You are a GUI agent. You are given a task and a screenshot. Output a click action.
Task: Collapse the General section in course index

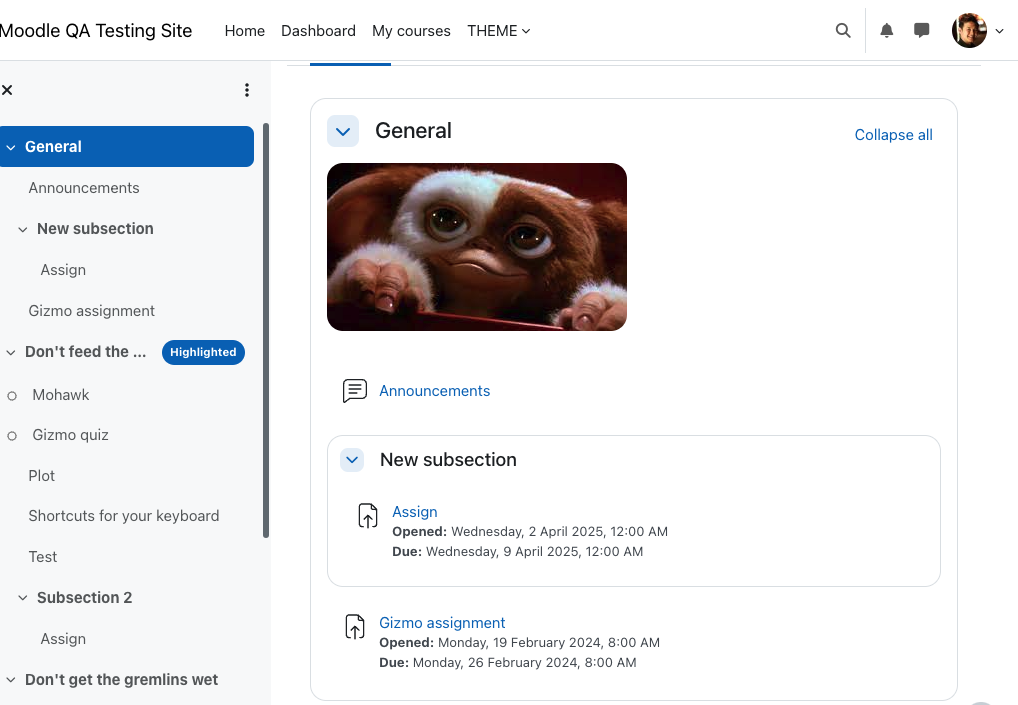pyautogui.click(x=11, y=147)
